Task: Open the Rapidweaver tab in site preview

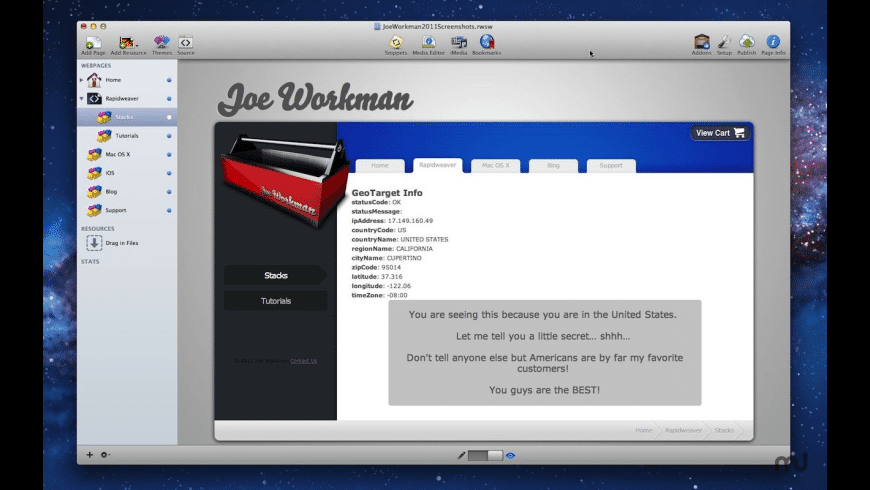Action: (438, 165)
